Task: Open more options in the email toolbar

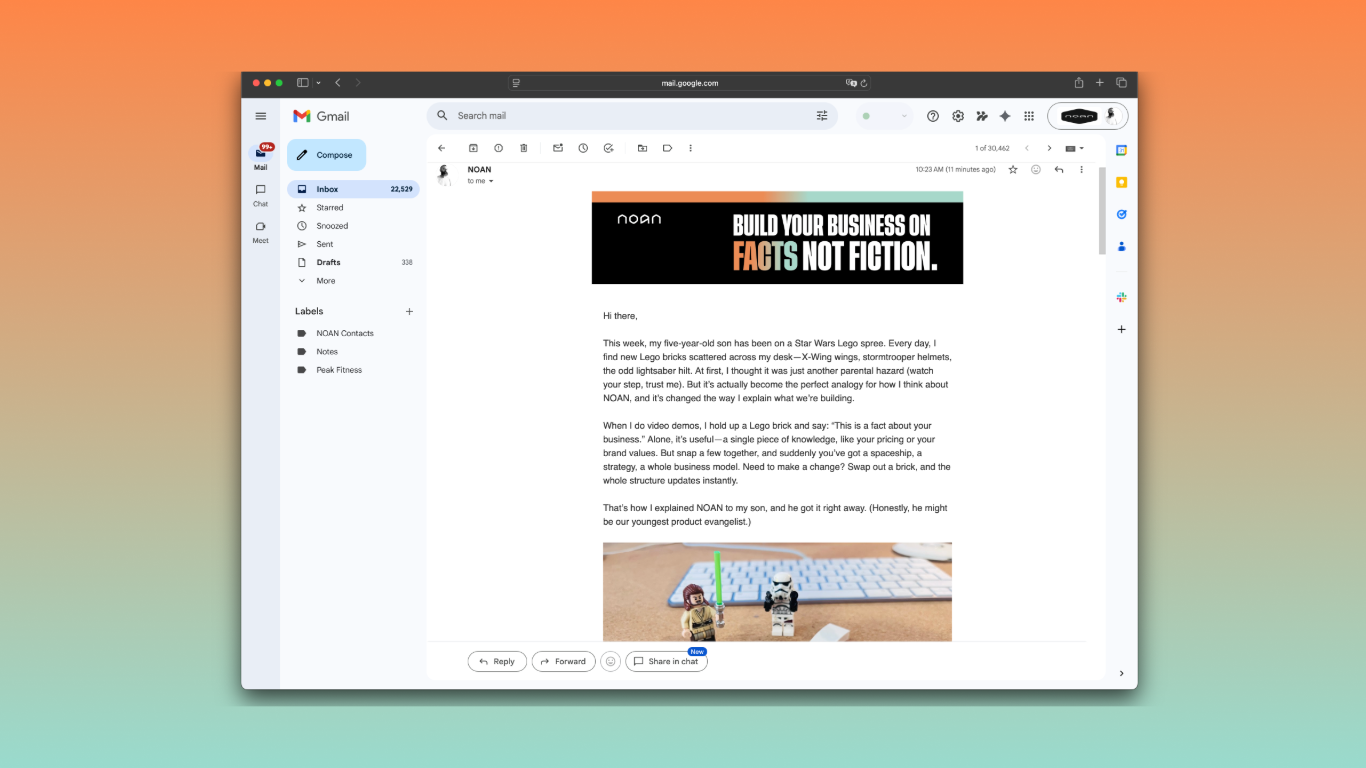Action: [690, 148]
